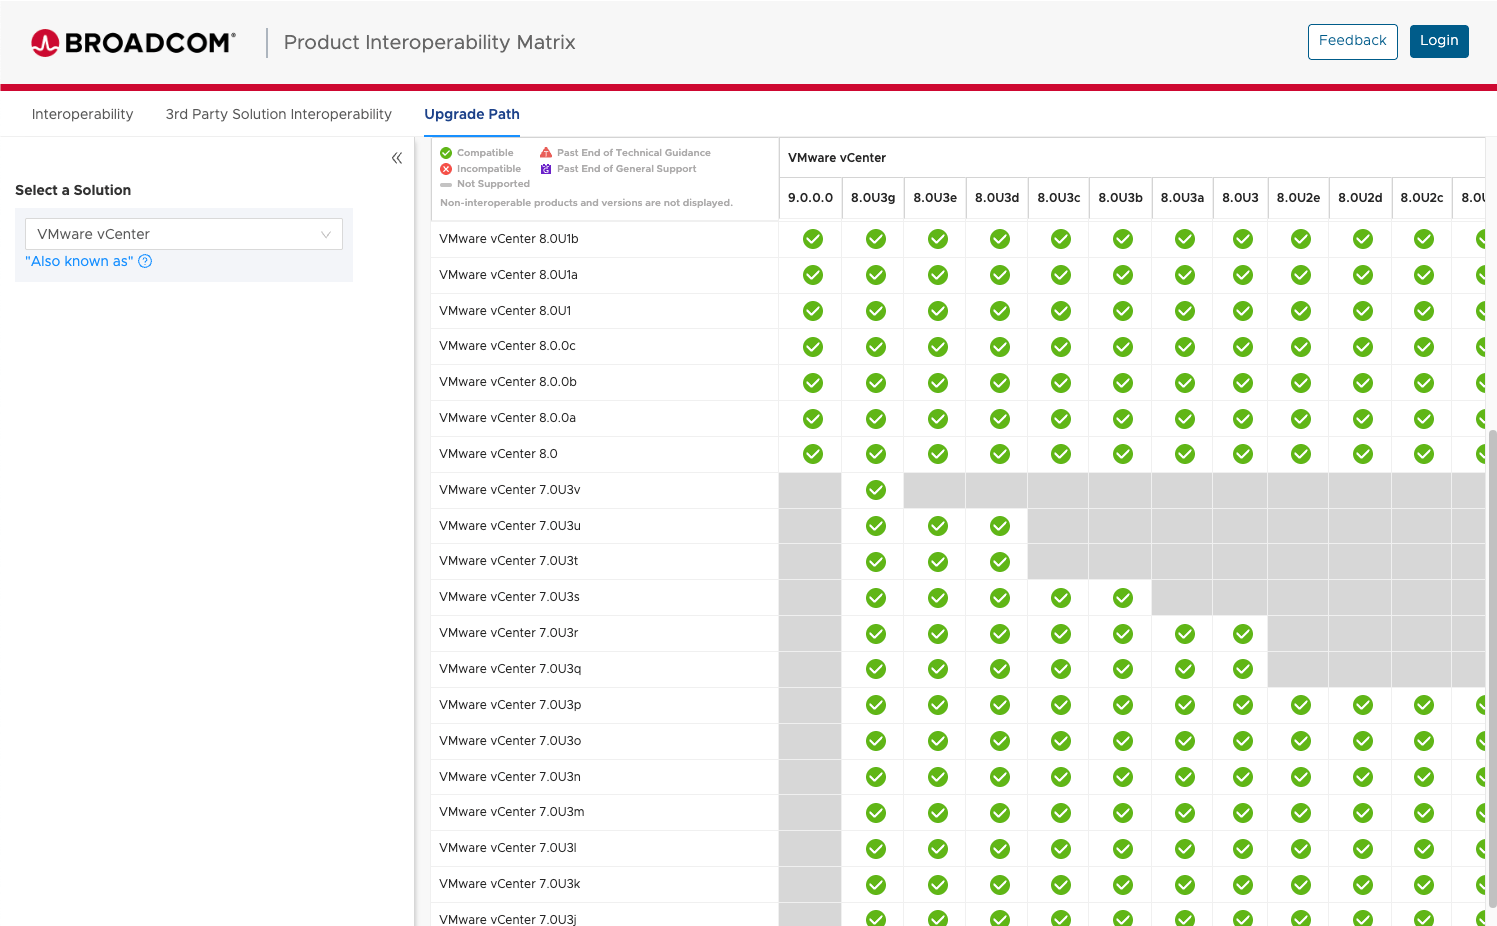Click the Broadcom logo icon

[x=44, y=42]
